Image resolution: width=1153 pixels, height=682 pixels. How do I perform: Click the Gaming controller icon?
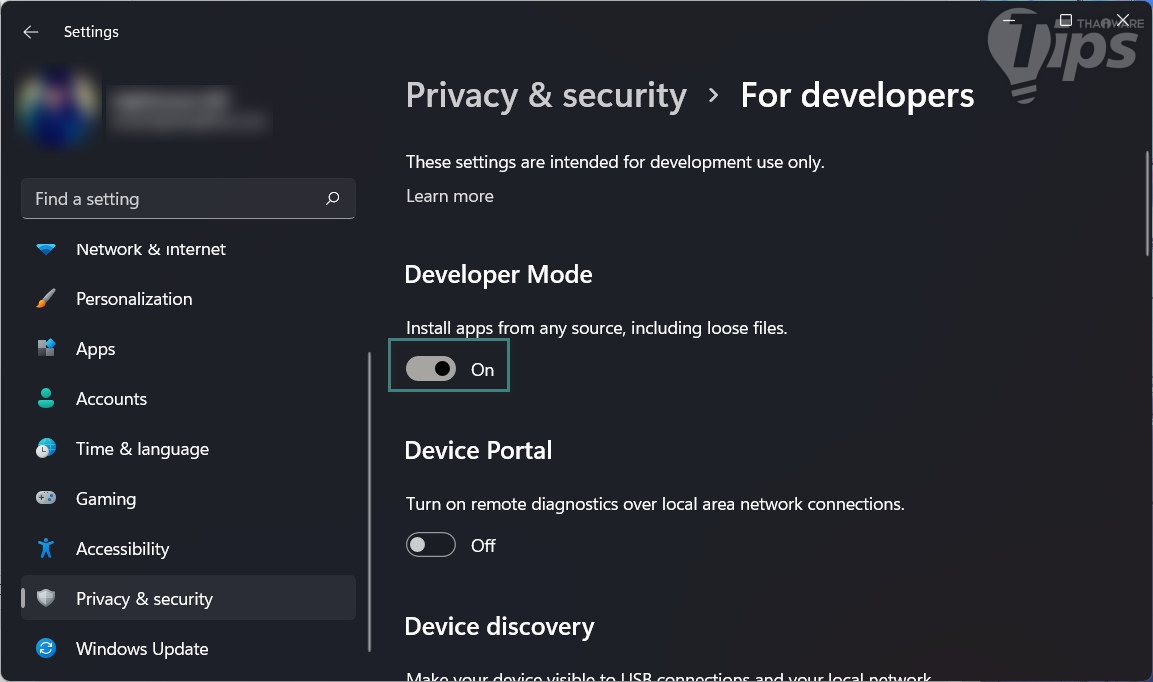(x=46, y=499)
